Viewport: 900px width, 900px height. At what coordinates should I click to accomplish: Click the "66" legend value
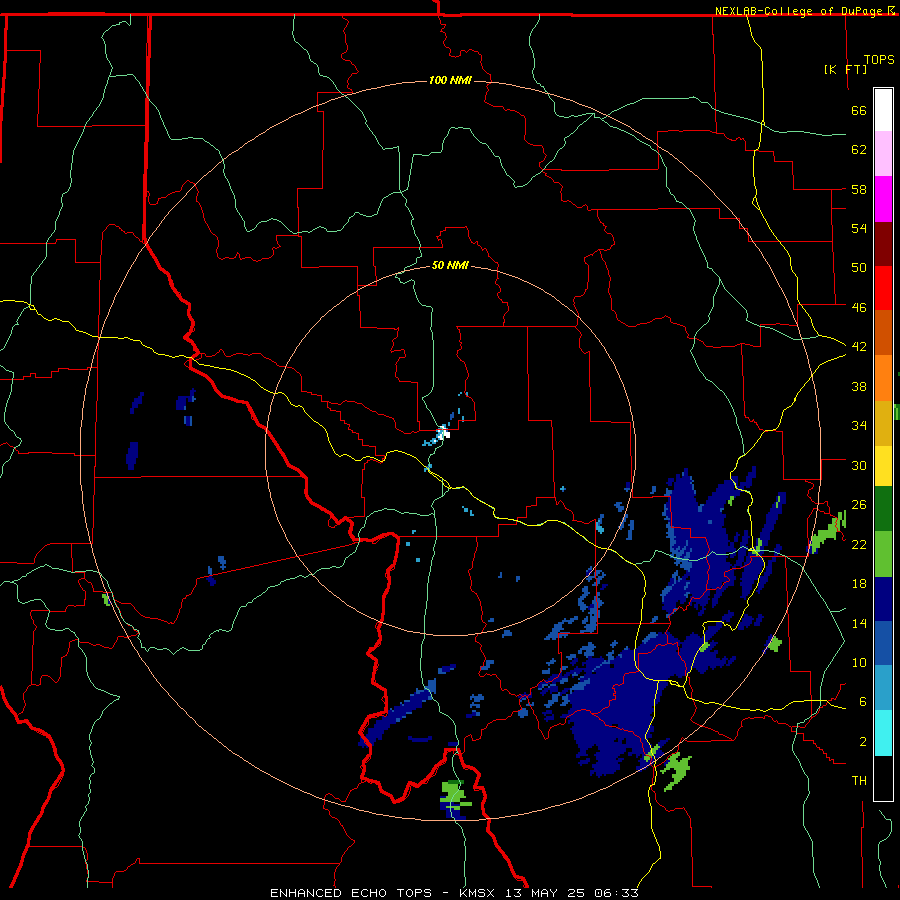point(859,110)
